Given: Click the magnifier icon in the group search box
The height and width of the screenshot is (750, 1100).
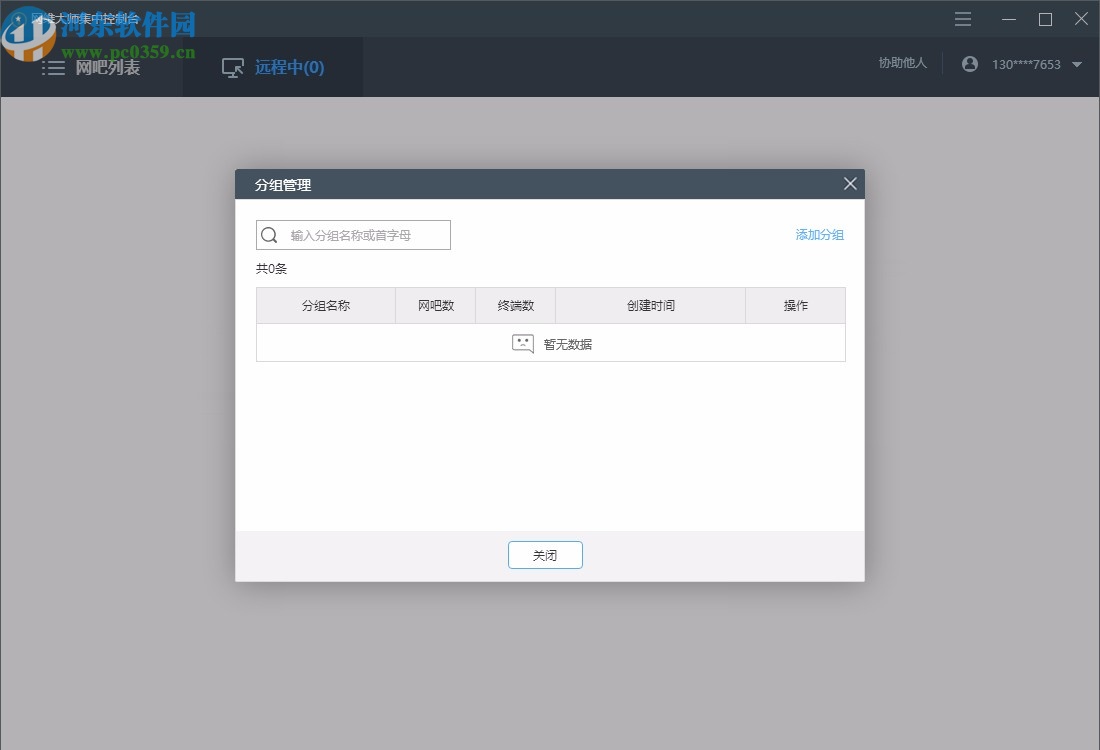Looking at the screenshot, I should click(269, 234).
